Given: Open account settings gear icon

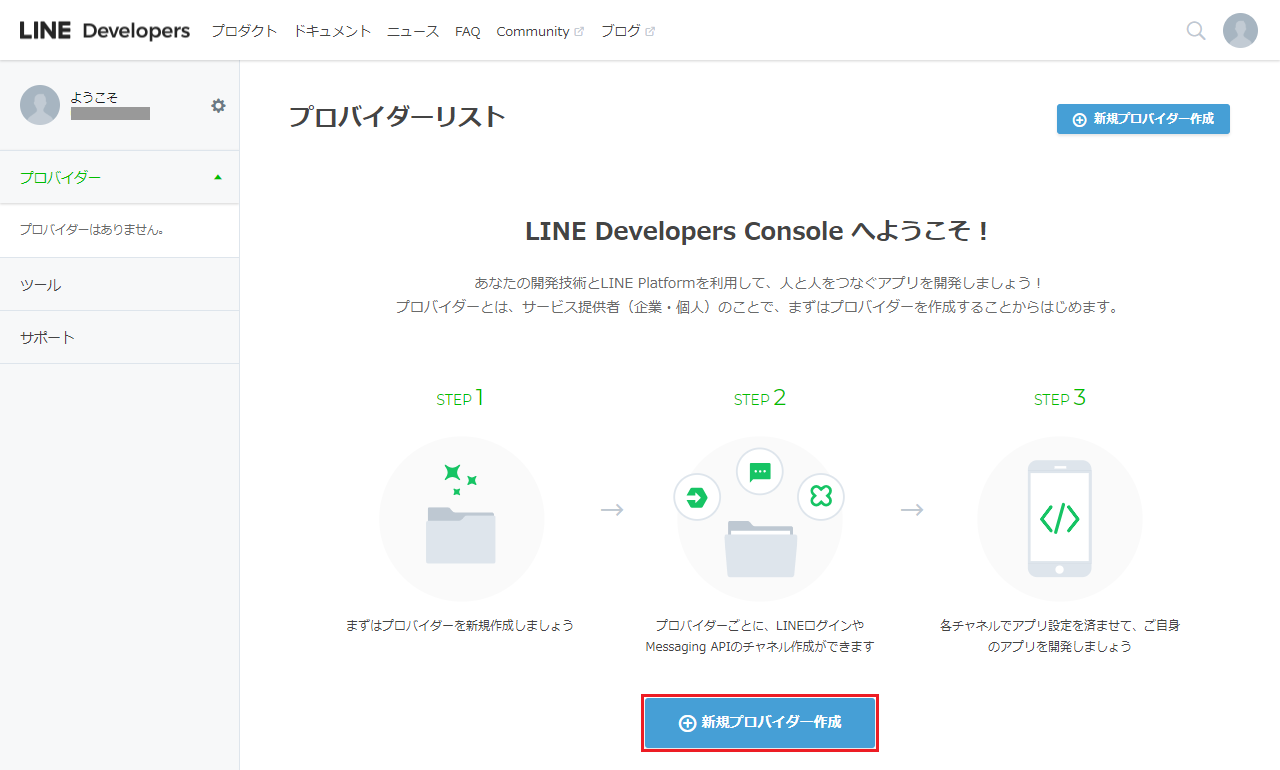Looking at the screenshot, I should (x=218, y=105).
